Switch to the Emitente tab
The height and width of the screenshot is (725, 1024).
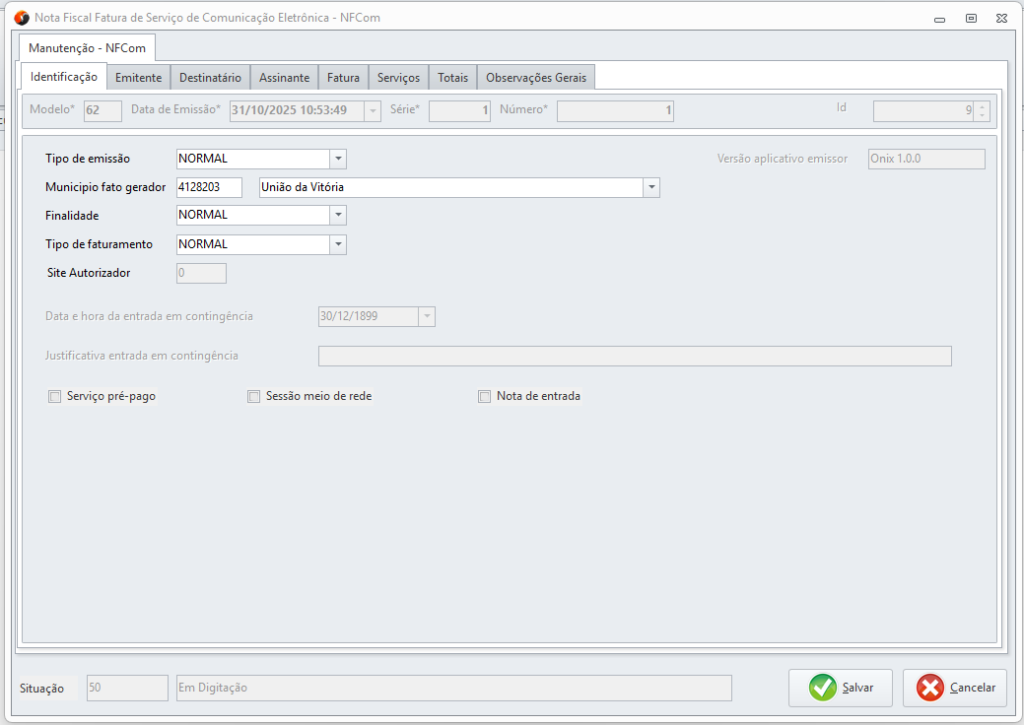(x=138, y=78)
